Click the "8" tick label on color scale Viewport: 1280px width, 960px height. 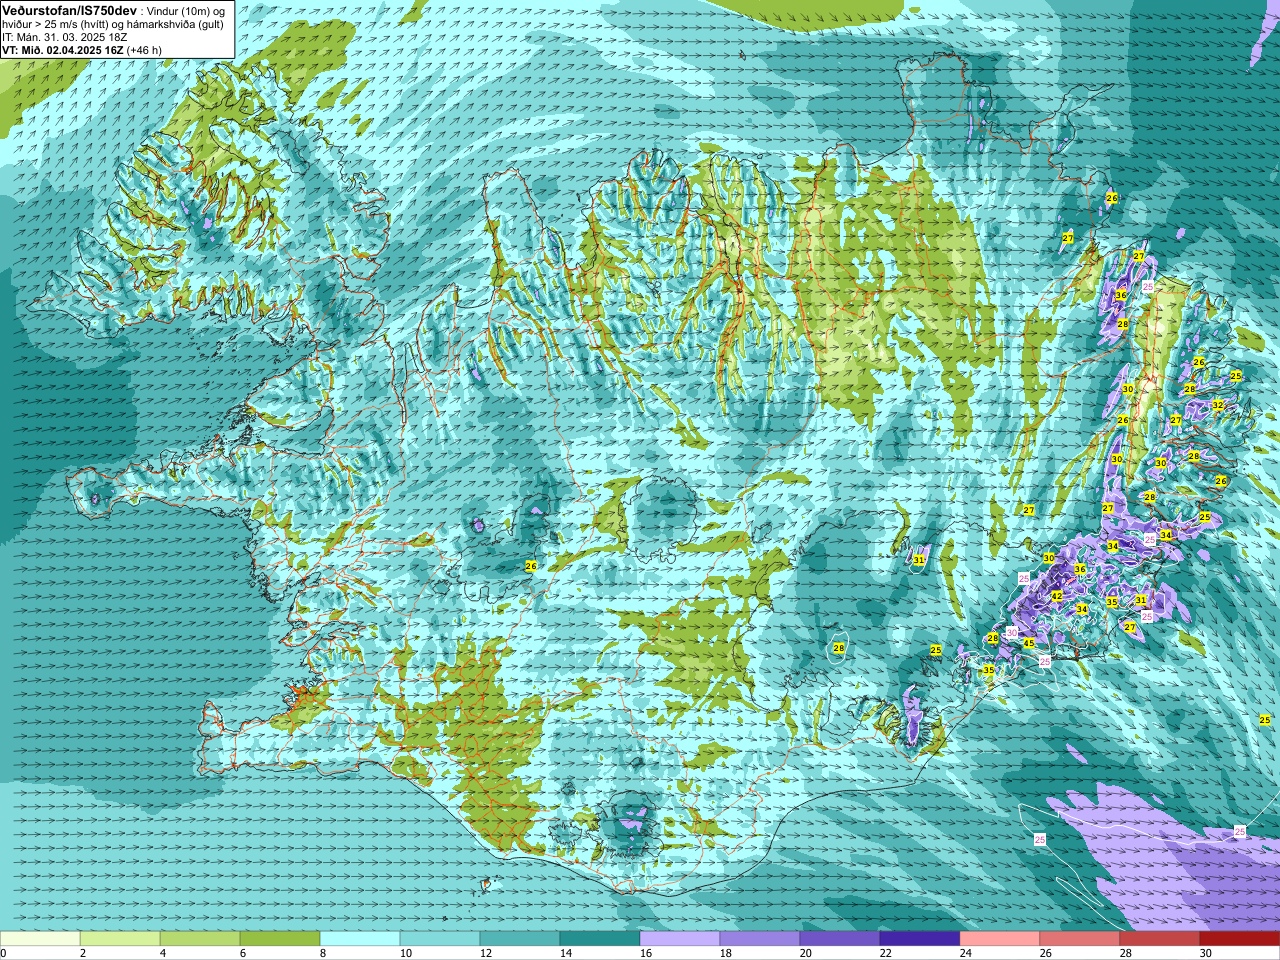tap(322, 953)
